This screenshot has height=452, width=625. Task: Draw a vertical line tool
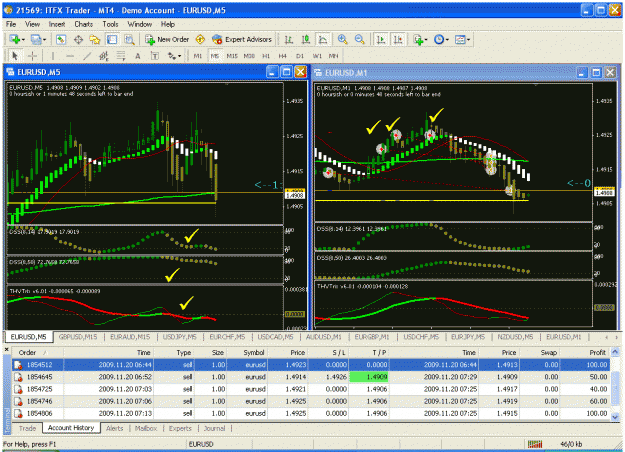click(x=53, y=56)
